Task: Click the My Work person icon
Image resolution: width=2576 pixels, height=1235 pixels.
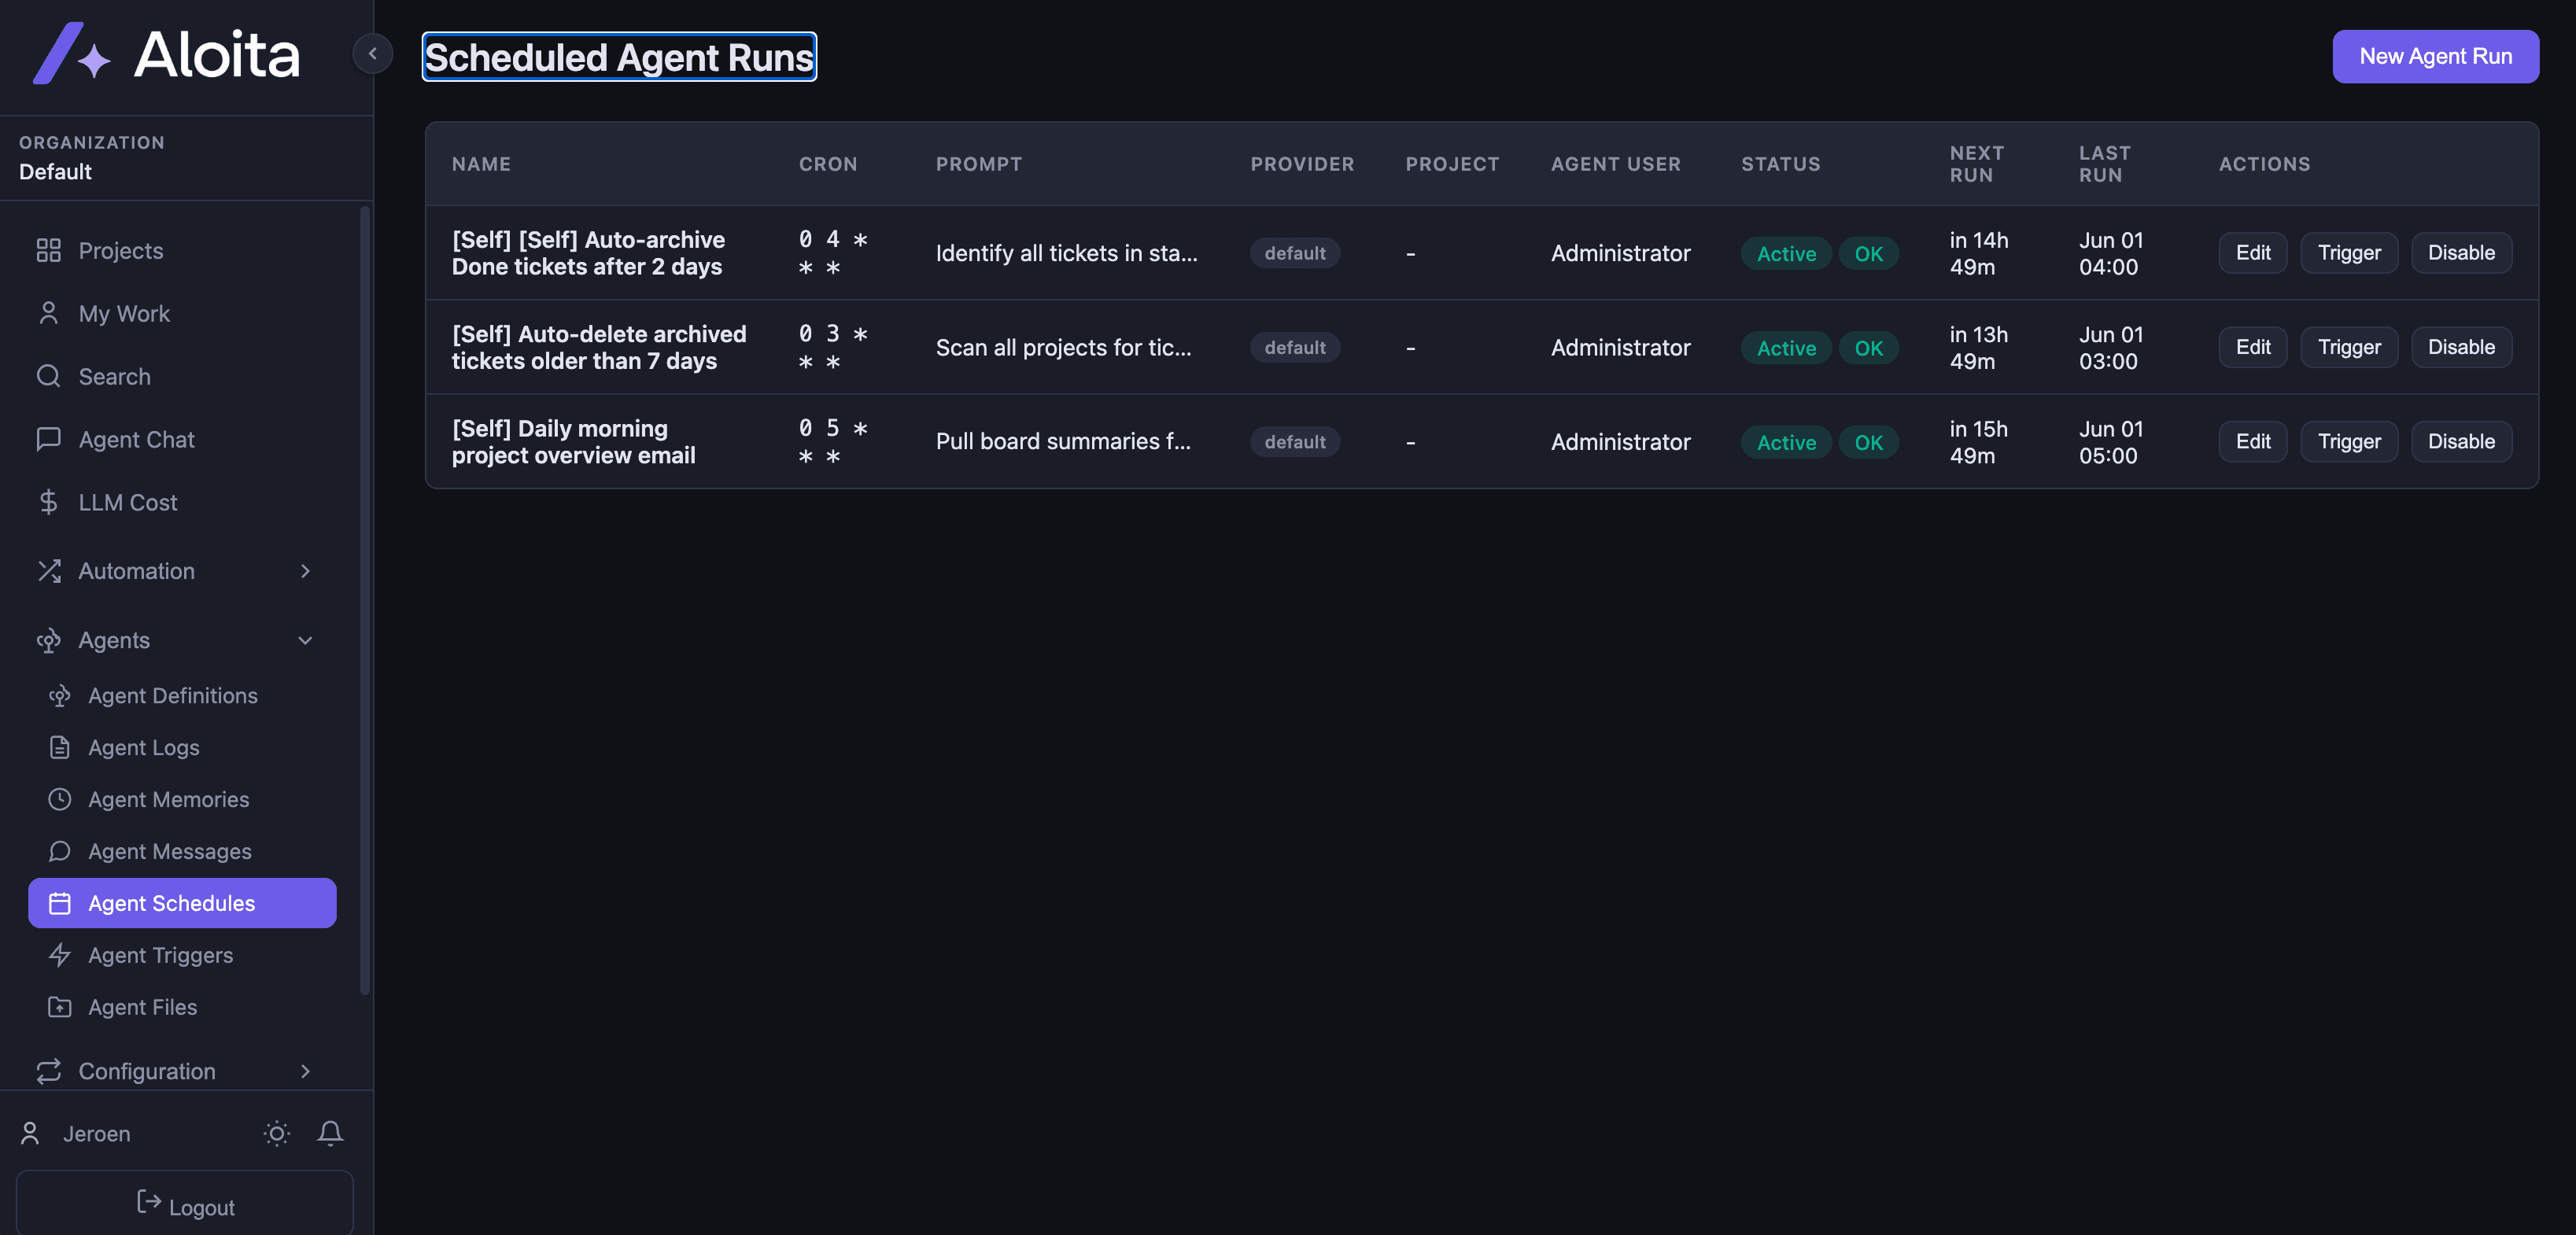Action: [48, 313]
